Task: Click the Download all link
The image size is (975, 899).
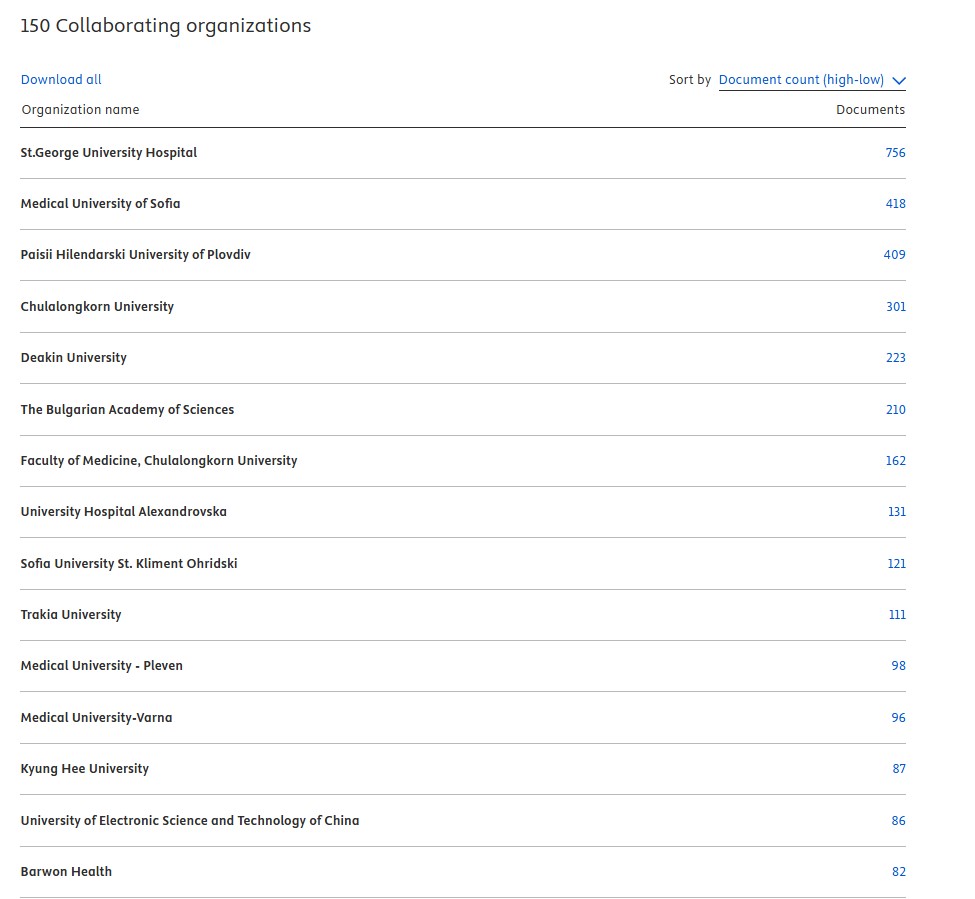Action: pos(61,80)
